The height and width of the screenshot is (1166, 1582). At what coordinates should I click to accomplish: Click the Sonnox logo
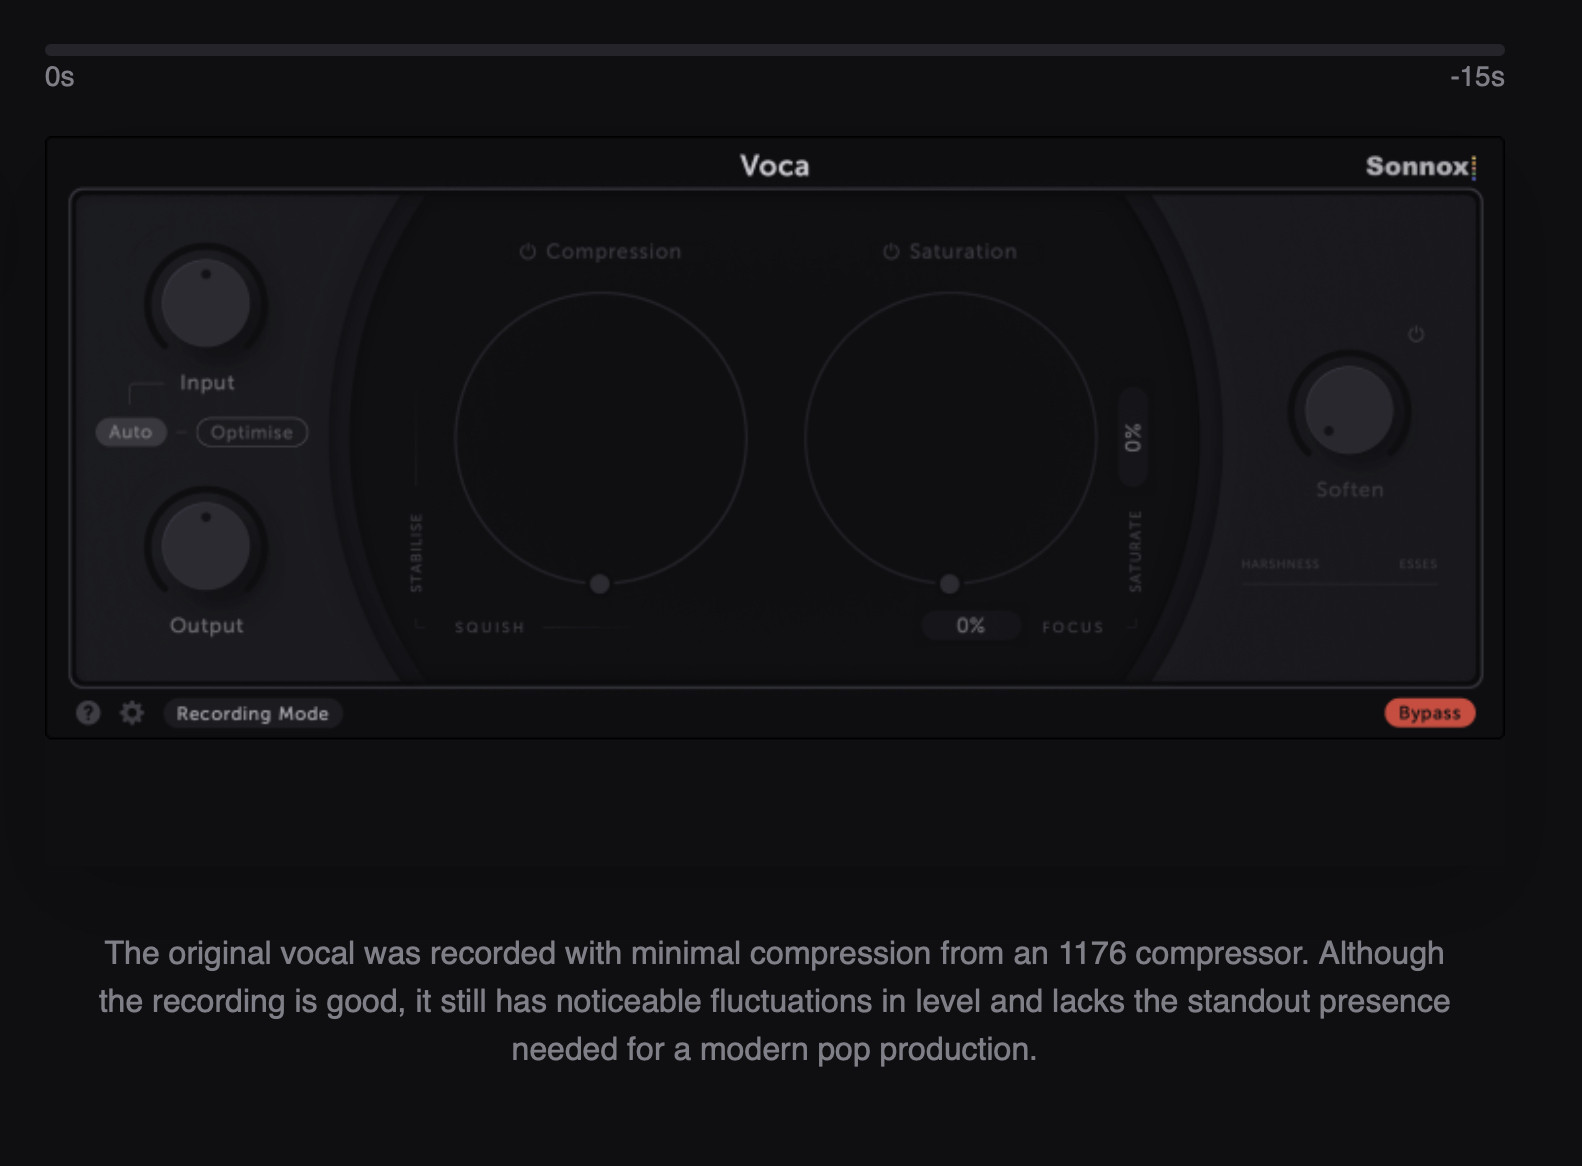(1421, 167)
